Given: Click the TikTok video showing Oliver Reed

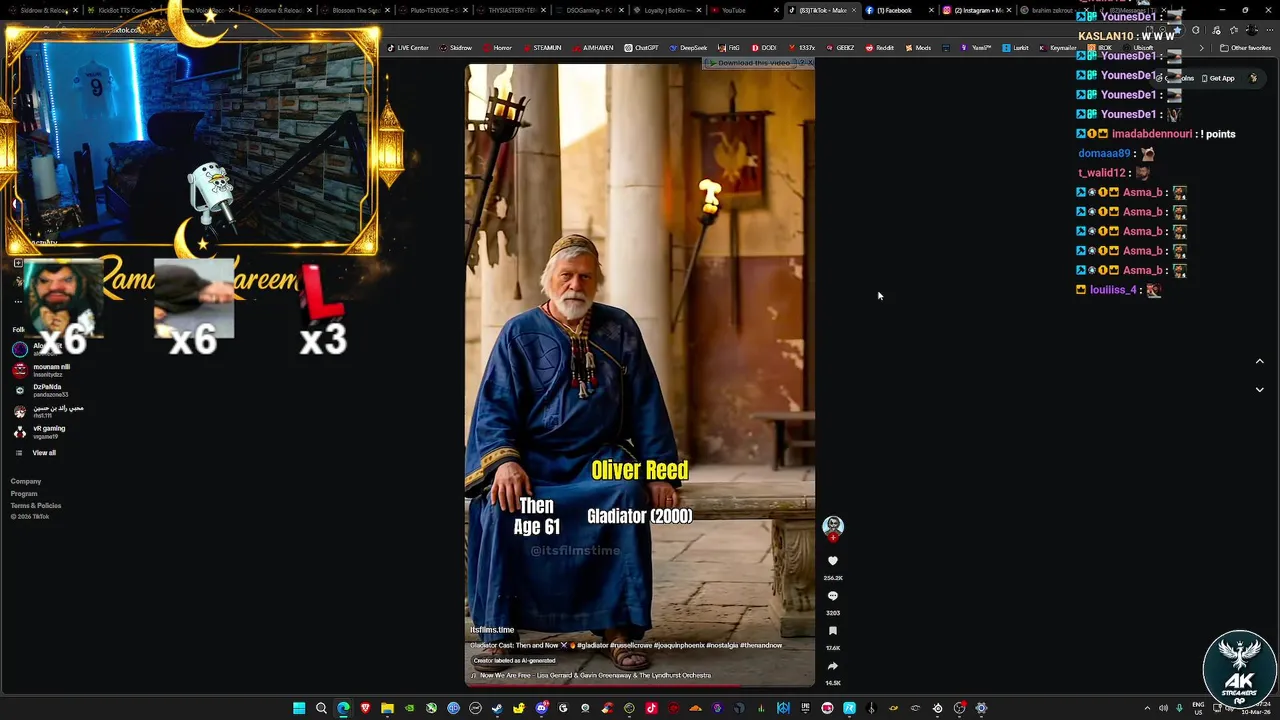Looking at the screenshot, I should click(640, 375).
